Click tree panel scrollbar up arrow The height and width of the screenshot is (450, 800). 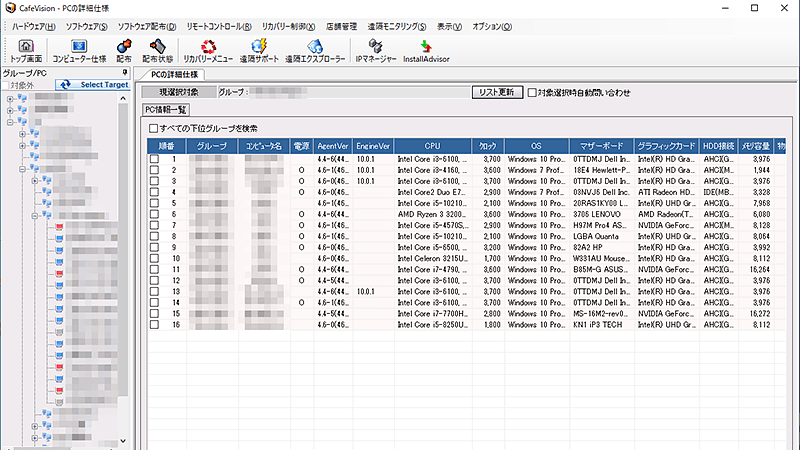(x=123, y=98)
